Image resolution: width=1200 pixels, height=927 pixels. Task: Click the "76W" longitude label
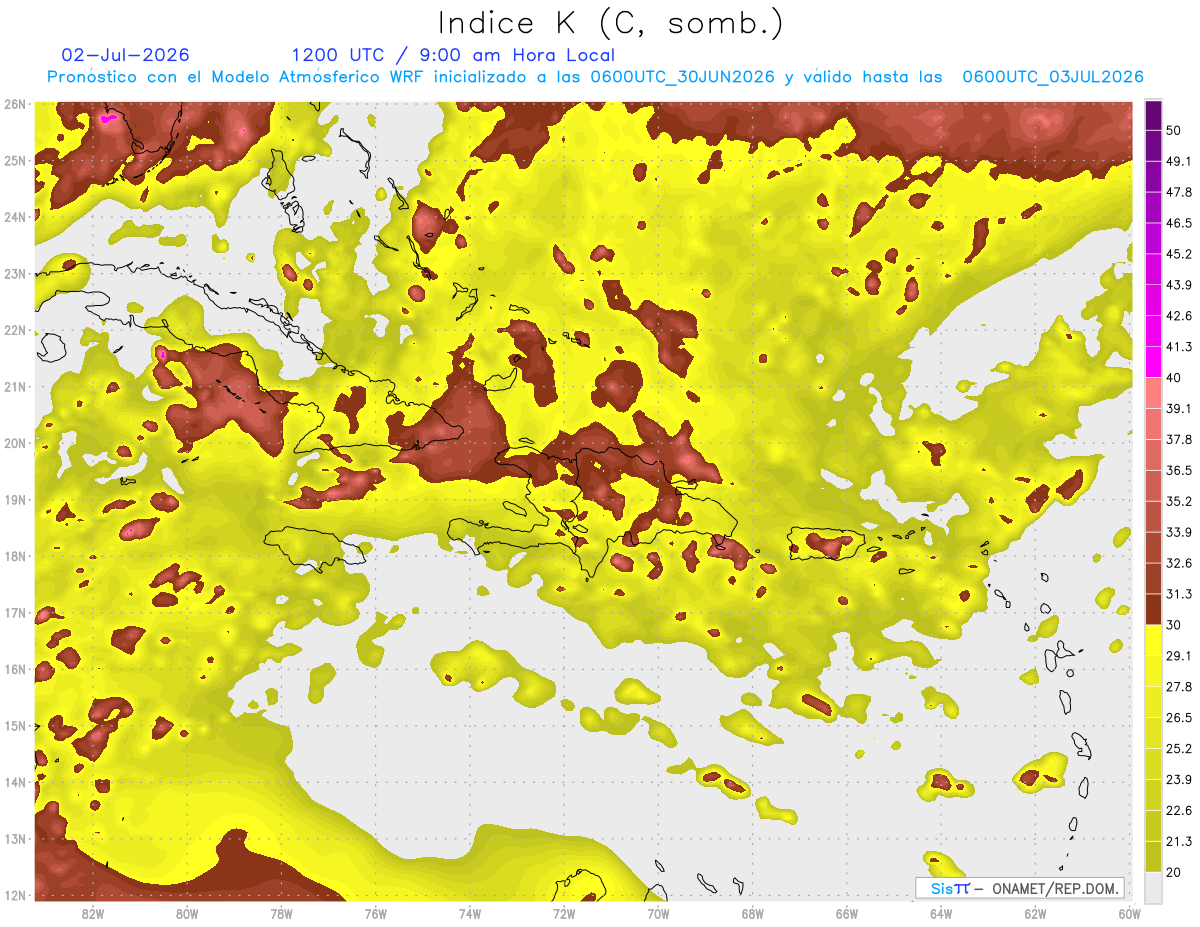point(375,913)
